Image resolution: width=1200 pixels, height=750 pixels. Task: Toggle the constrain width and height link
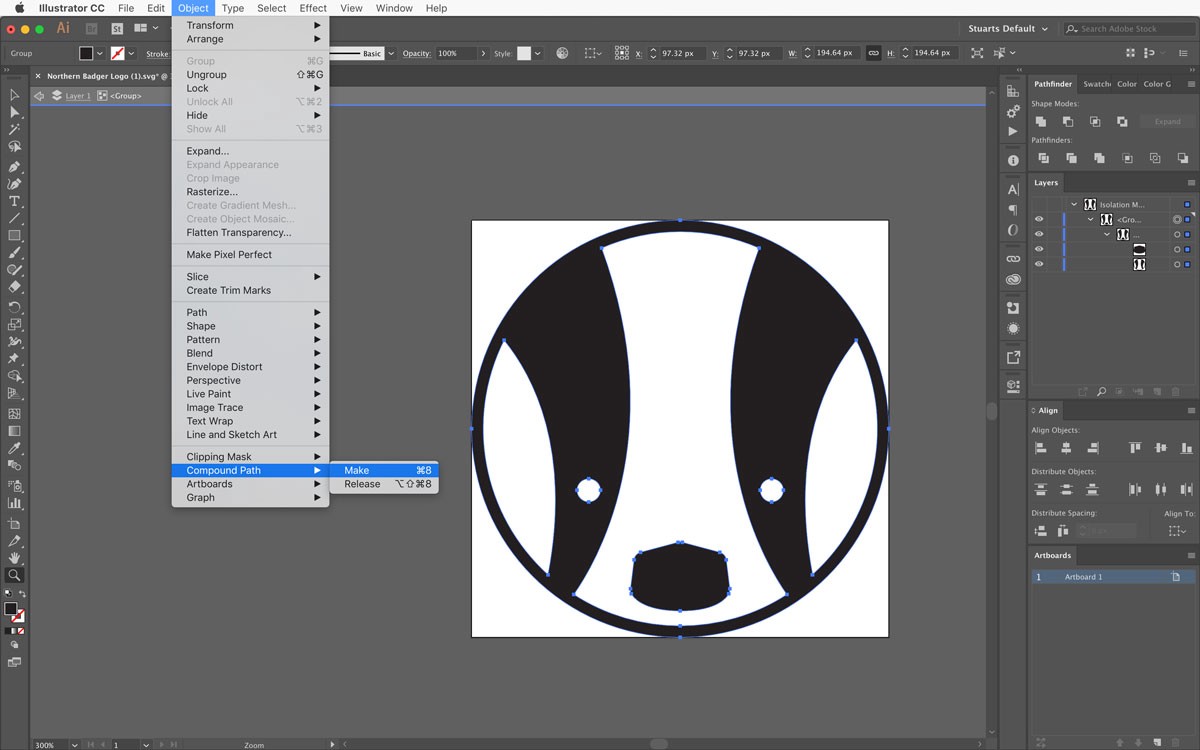873,53
